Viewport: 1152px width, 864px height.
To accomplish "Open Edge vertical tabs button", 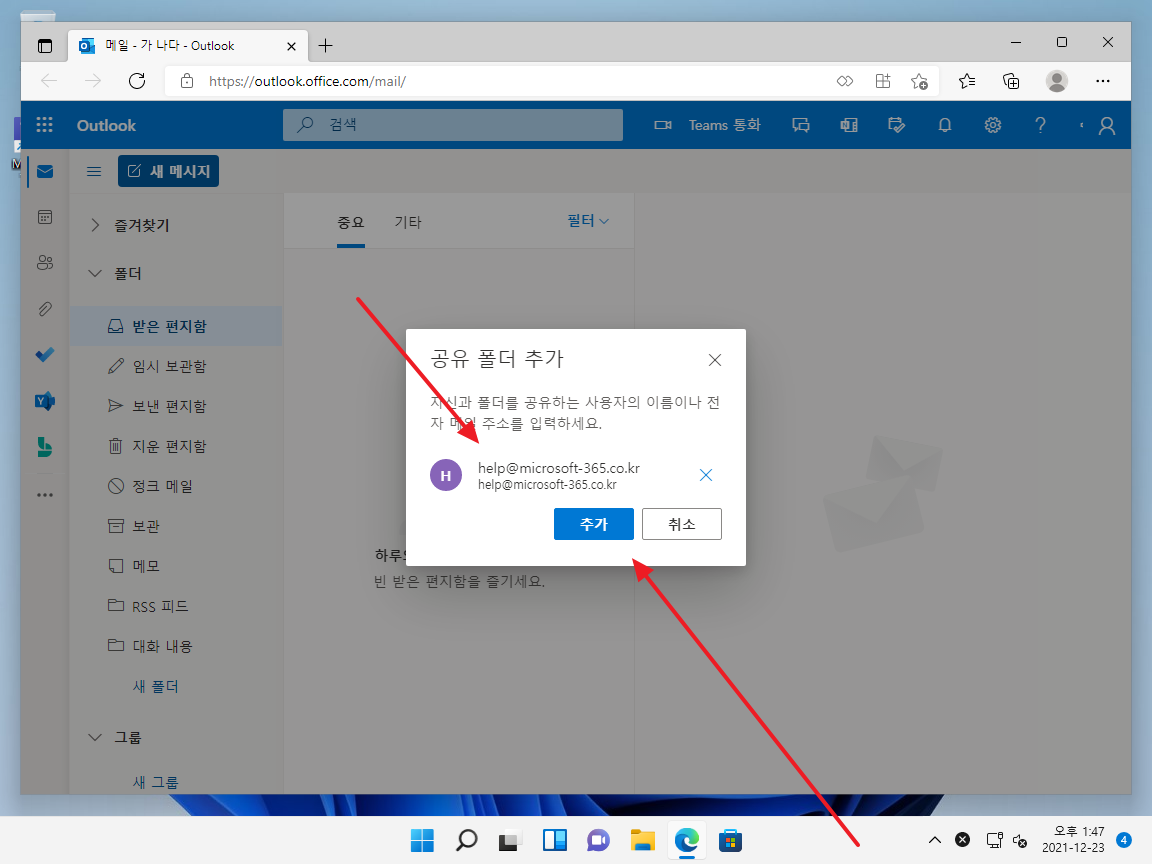I will pos(45,46).
